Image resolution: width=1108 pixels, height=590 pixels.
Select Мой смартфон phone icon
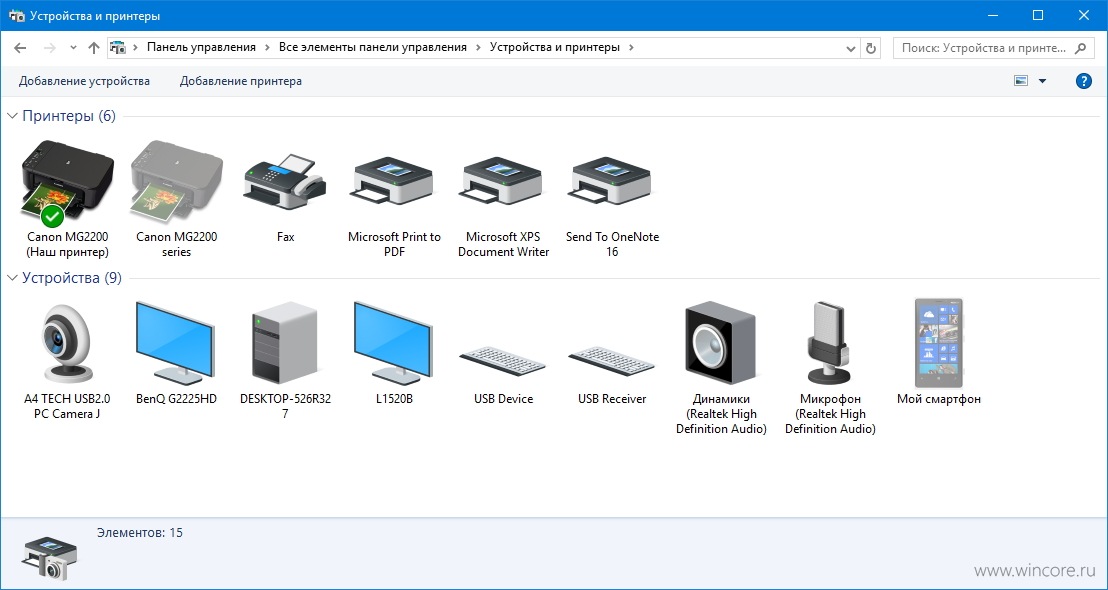point(938,343)
